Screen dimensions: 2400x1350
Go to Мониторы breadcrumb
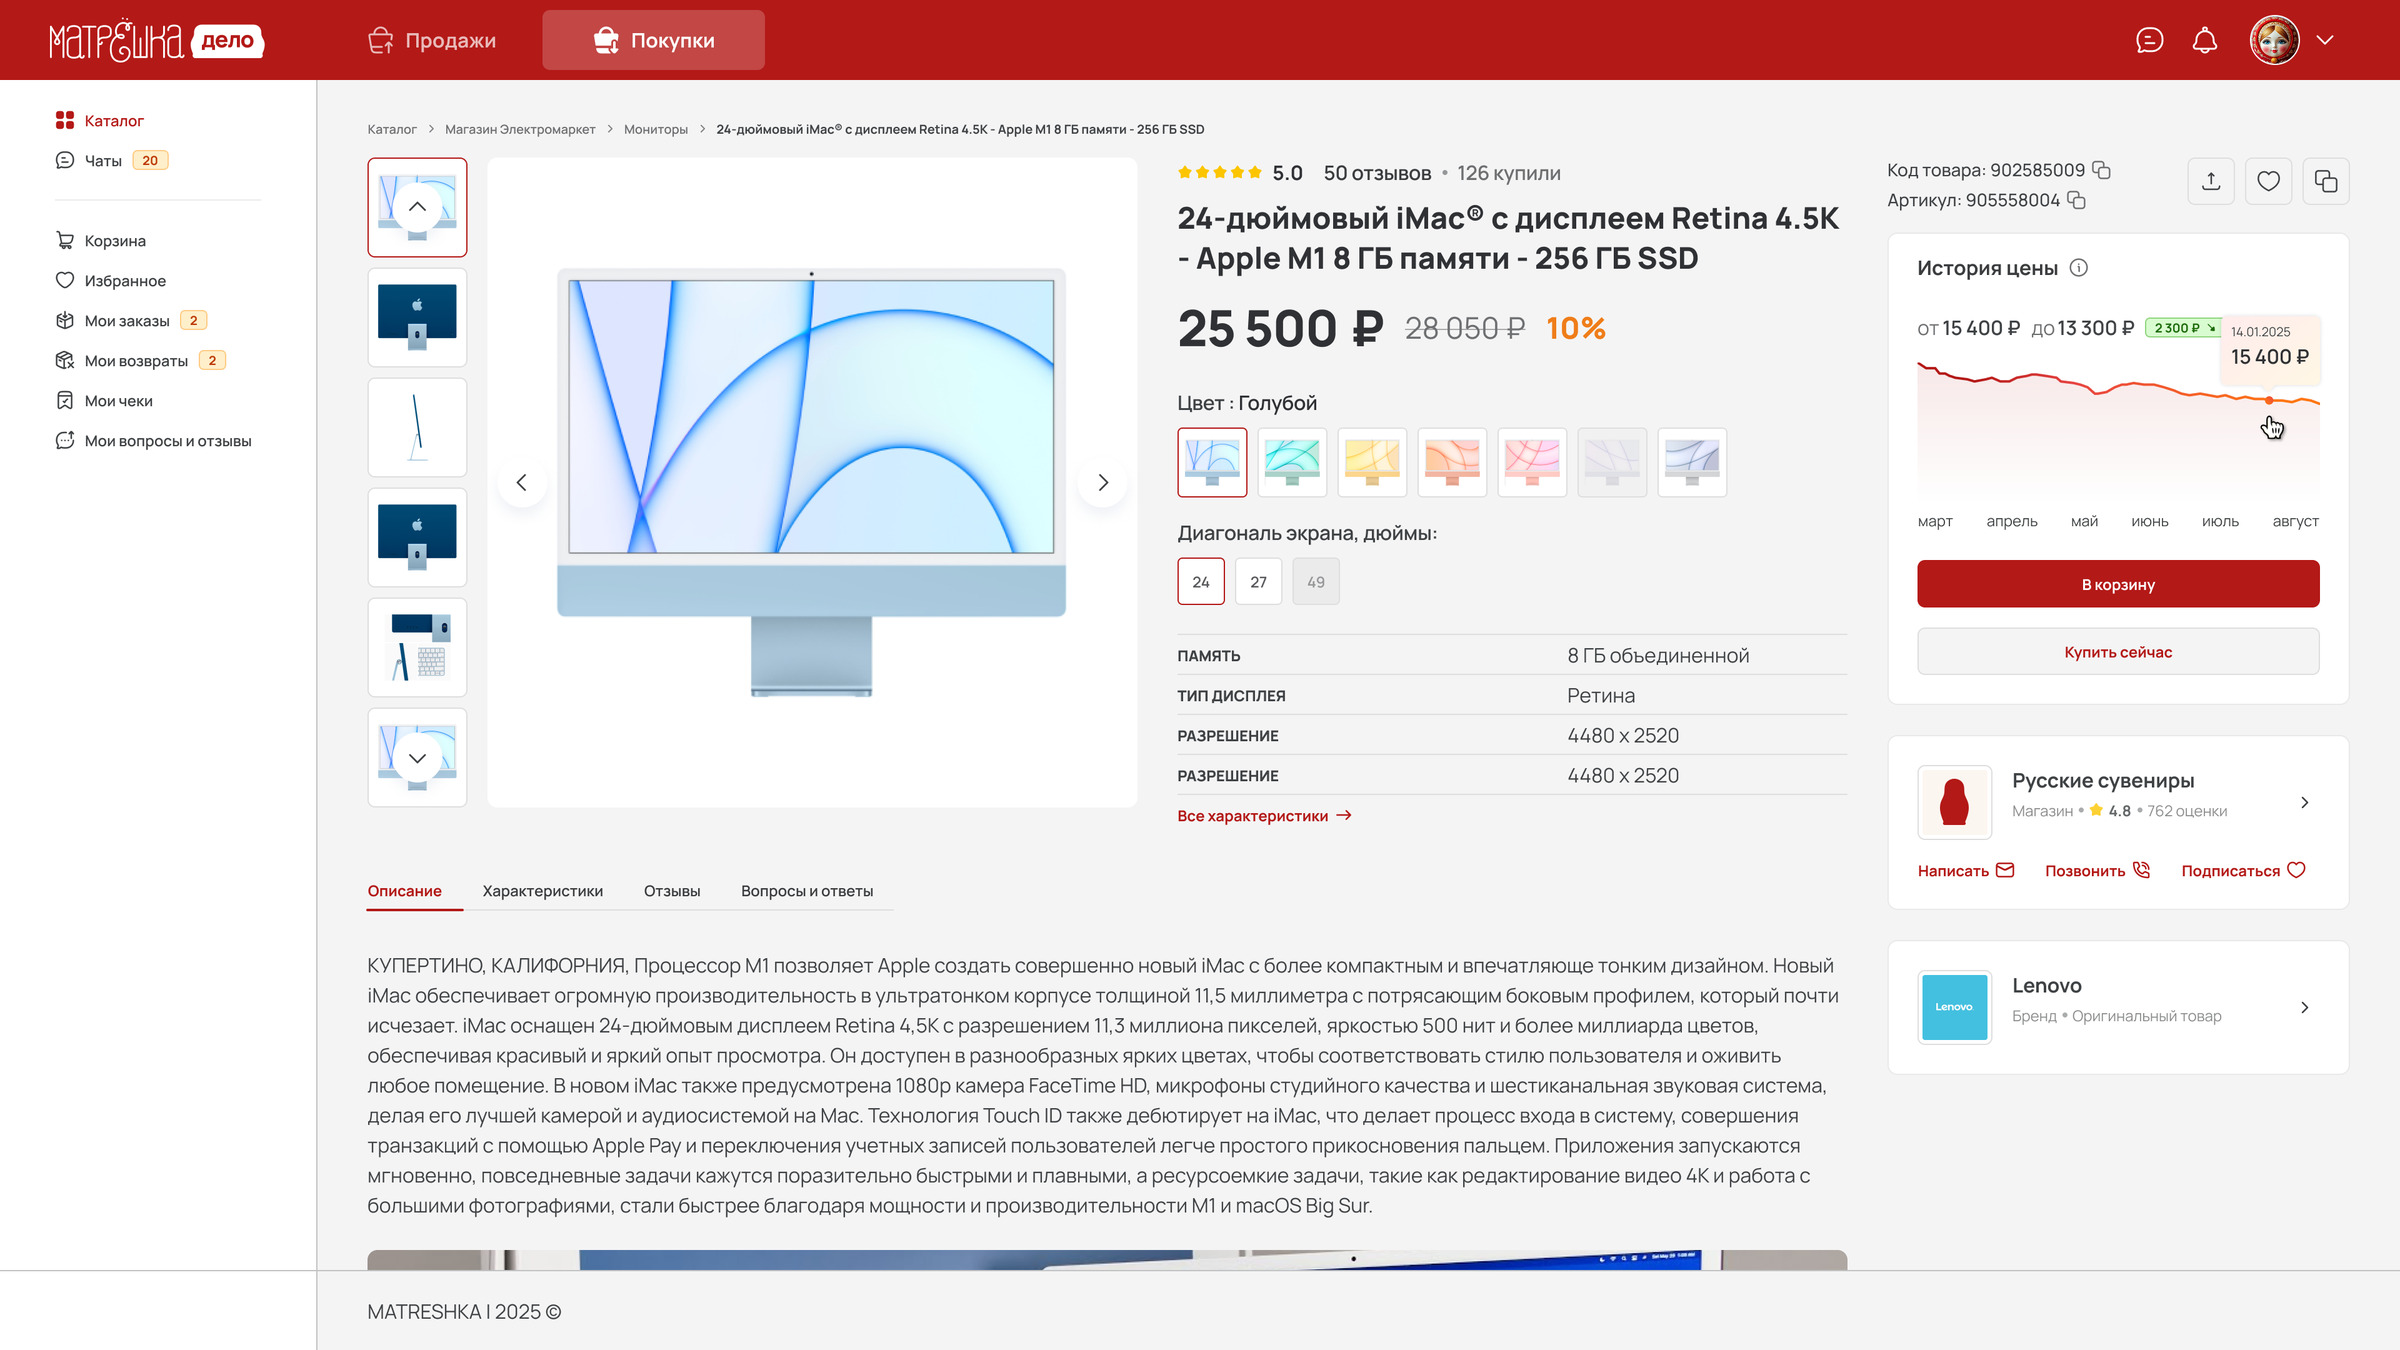[656, 129]
